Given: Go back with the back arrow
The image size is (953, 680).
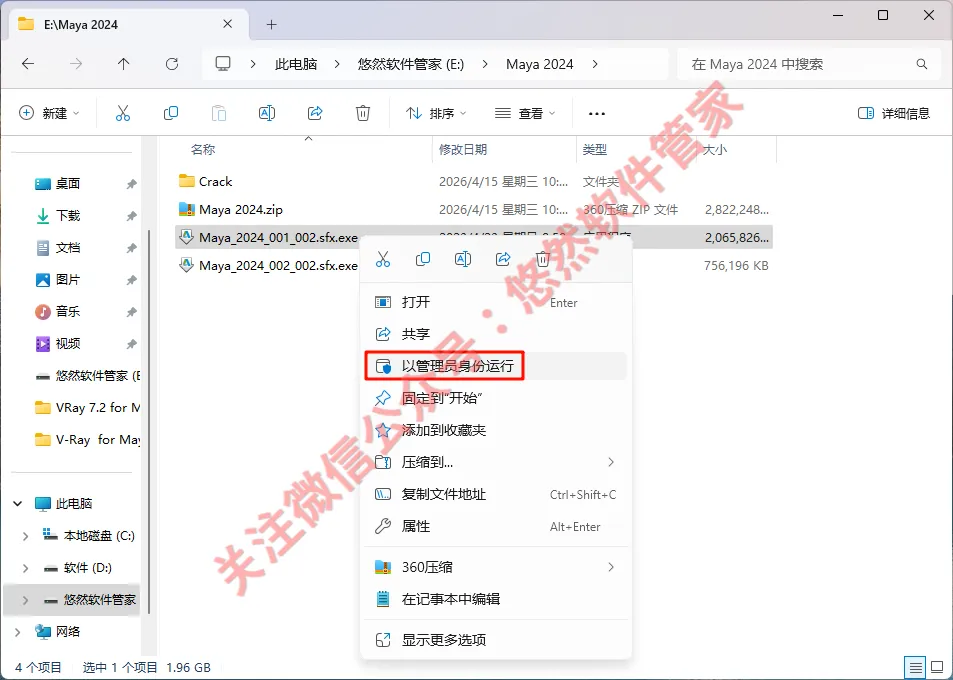Looking at the screenshot, I should click(28, 64).
